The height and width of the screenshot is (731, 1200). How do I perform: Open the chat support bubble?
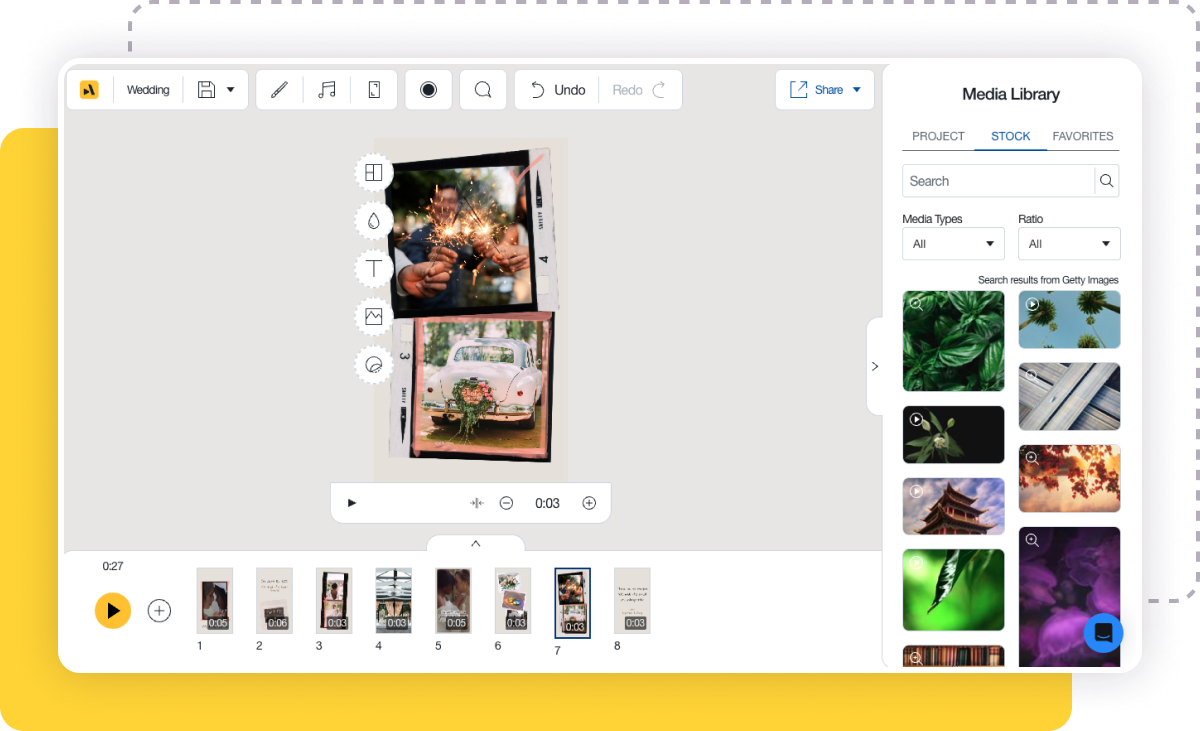point(1103,633)
